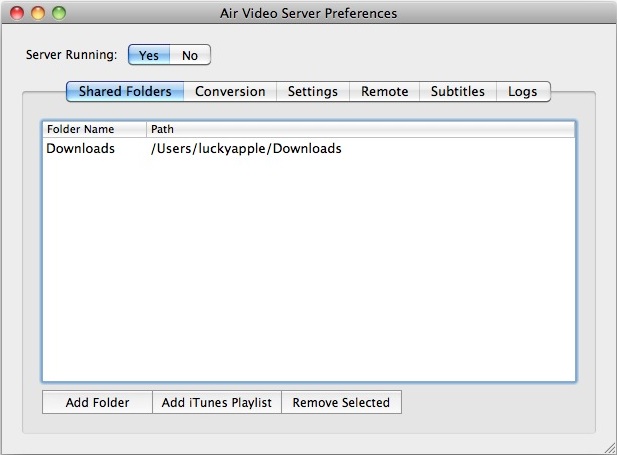Image resolution: width=617 pixels, height=455 pixels.
Task: Set Server Running to No
Action: tap(190, 55)
